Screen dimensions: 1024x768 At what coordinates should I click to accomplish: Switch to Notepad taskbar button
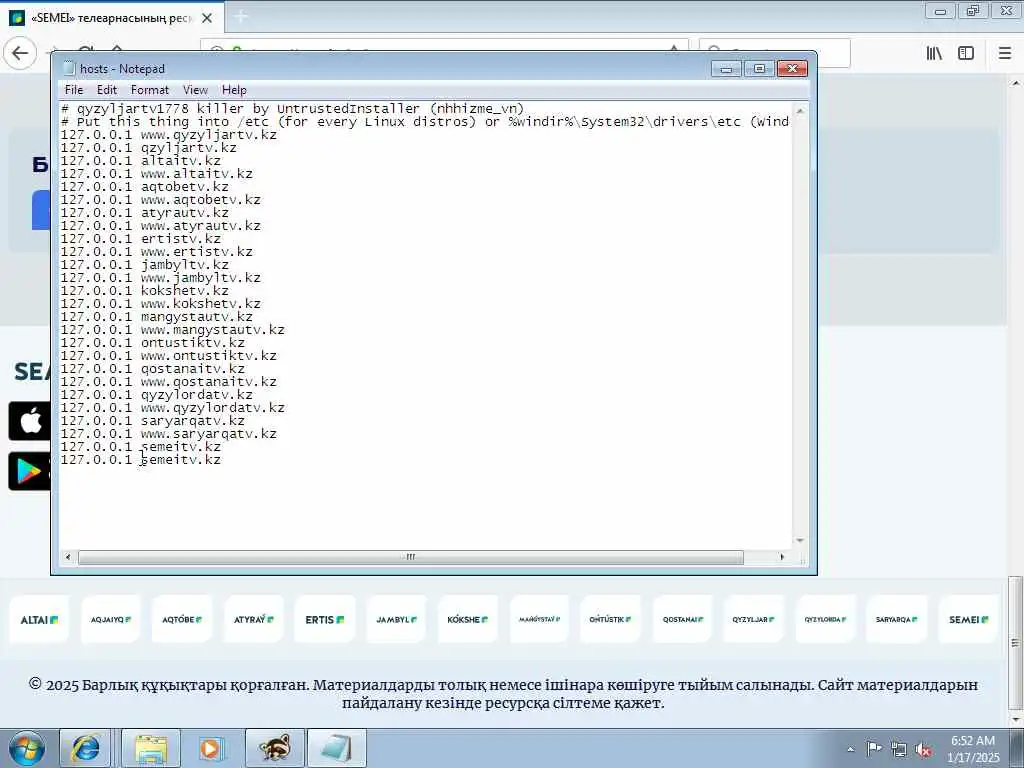click(337, 748)
